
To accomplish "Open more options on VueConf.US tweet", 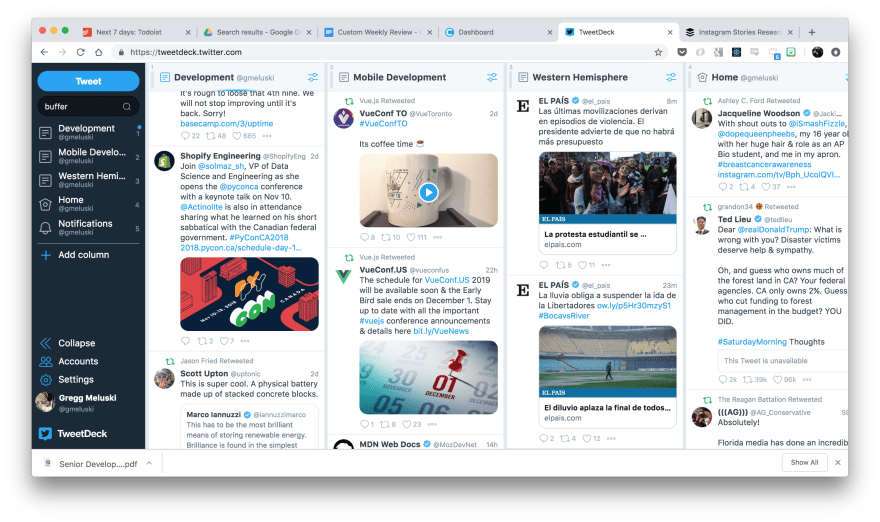I will point(432,424).
